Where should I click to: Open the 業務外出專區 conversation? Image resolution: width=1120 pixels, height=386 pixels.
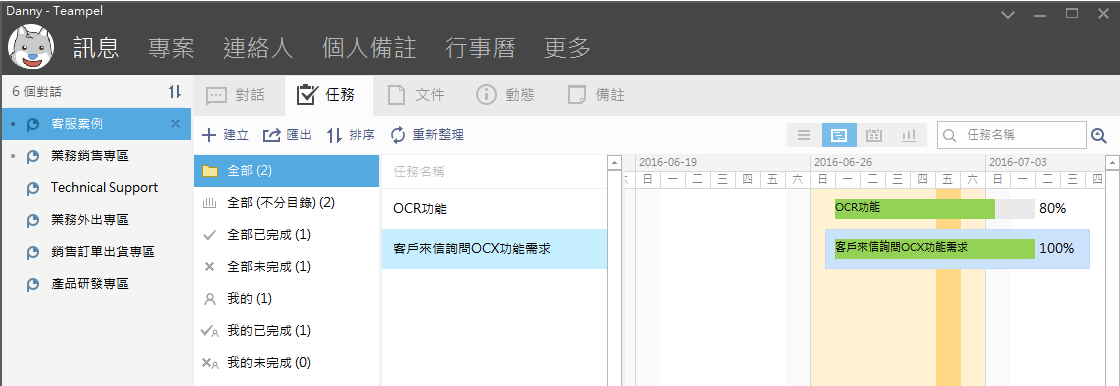96,220
